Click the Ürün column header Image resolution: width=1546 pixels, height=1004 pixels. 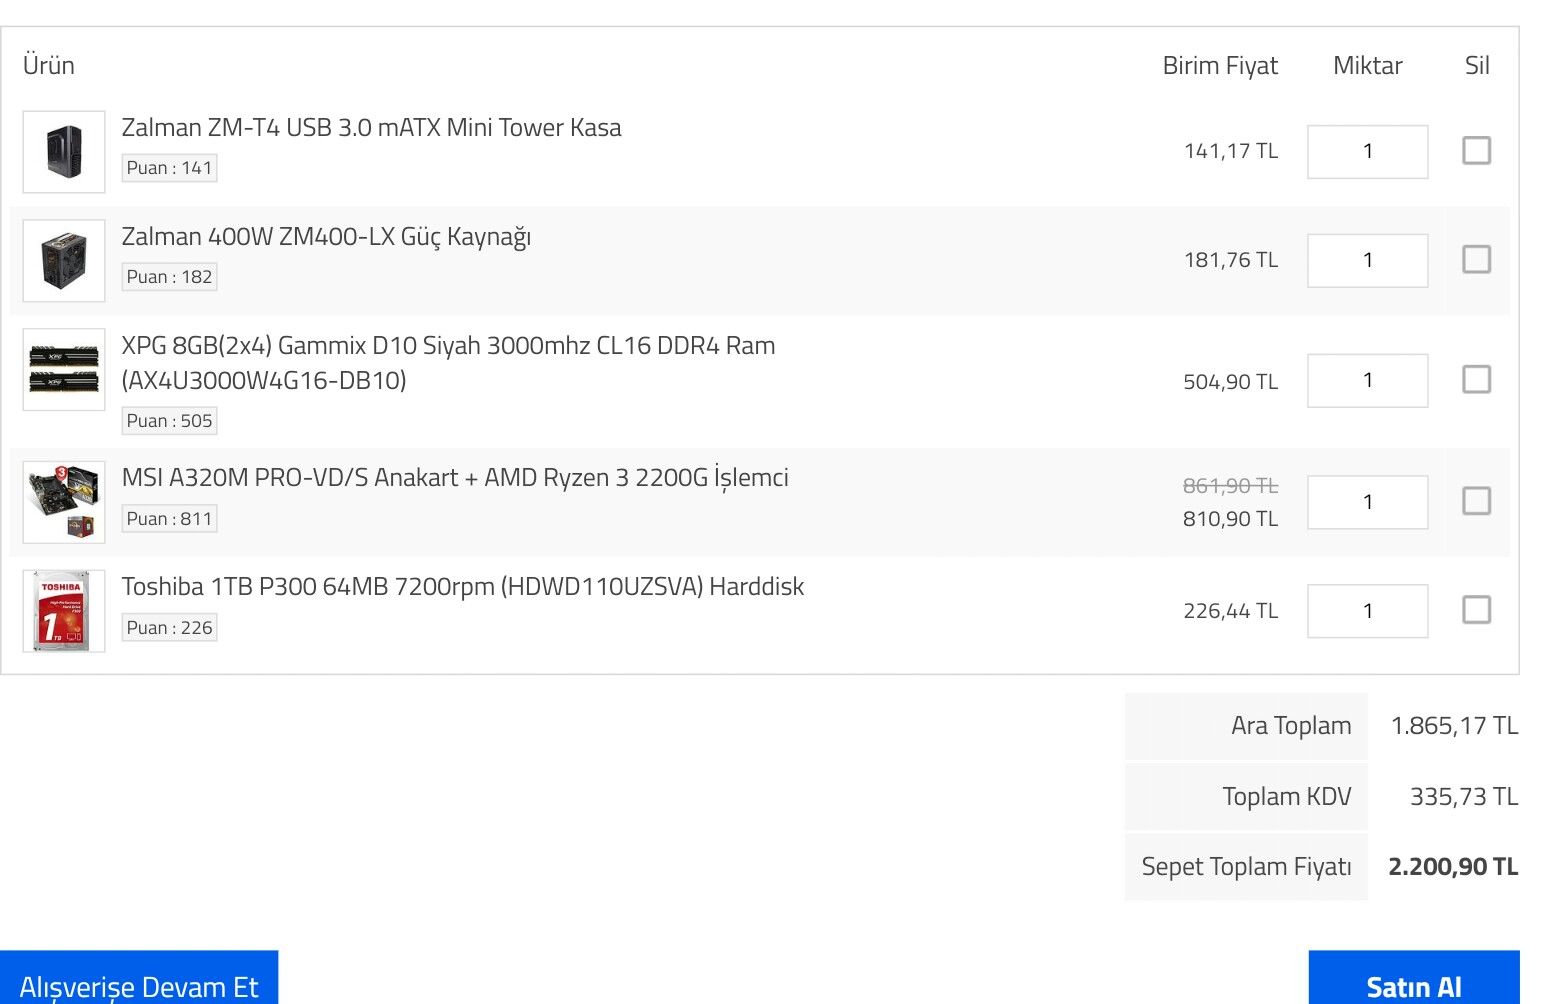(x=49, y=66)
